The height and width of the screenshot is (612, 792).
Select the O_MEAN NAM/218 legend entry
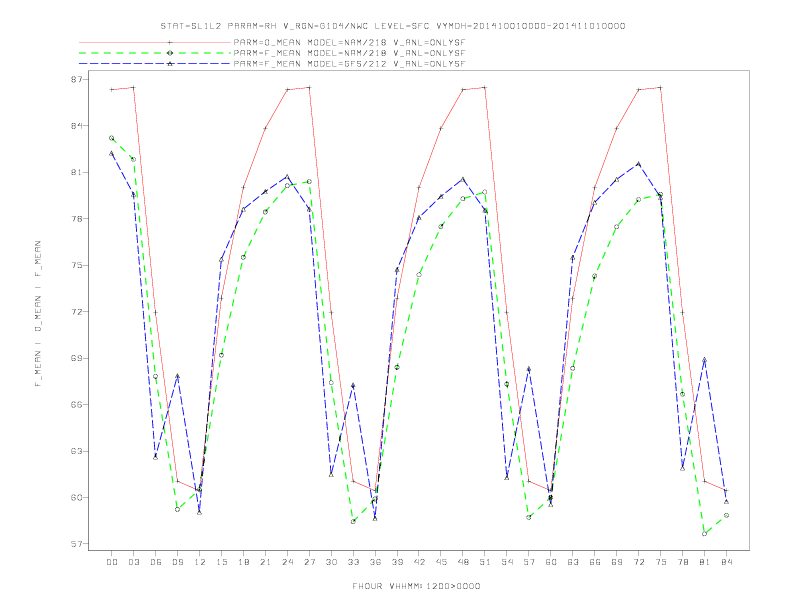[349, 42]
